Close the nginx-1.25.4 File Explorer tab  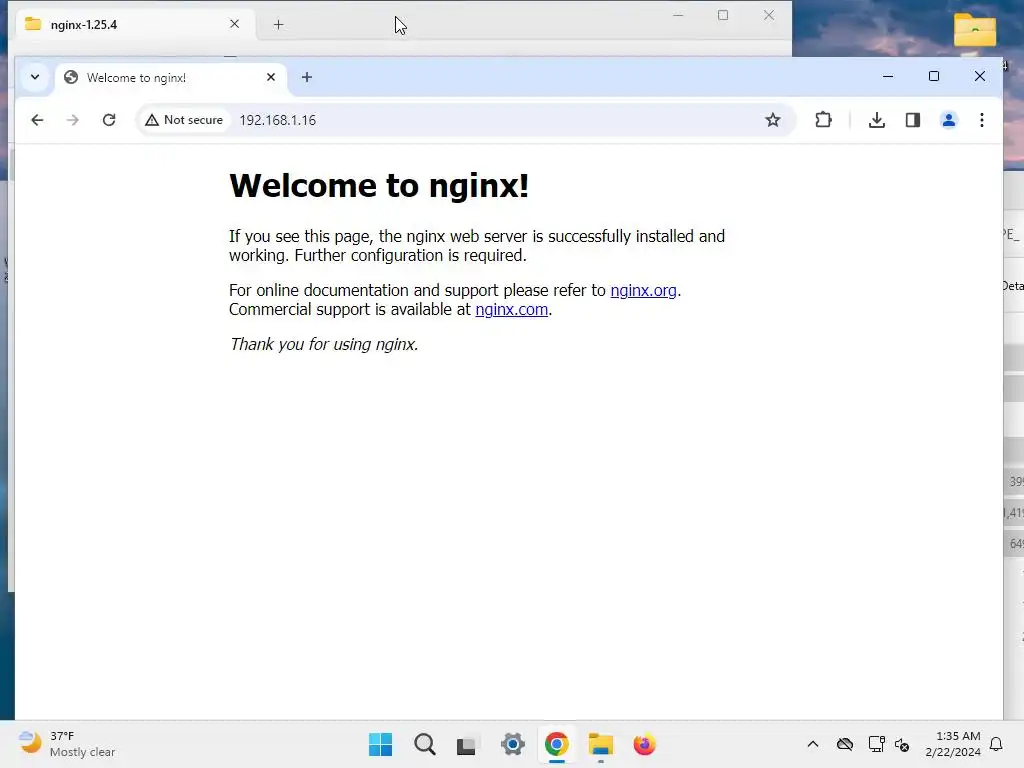coord(234,24)
